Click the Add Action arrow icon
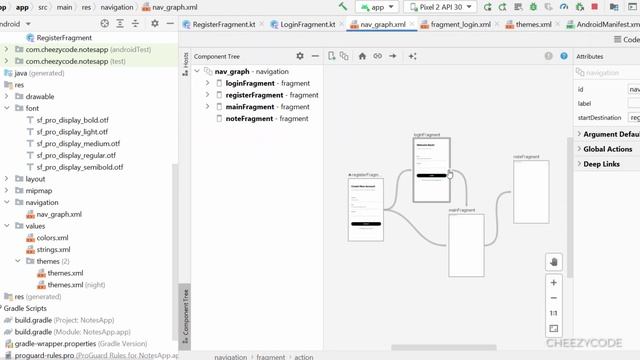Image resolution: width=640 pixels, height=360 pixels. click(393, 56)
